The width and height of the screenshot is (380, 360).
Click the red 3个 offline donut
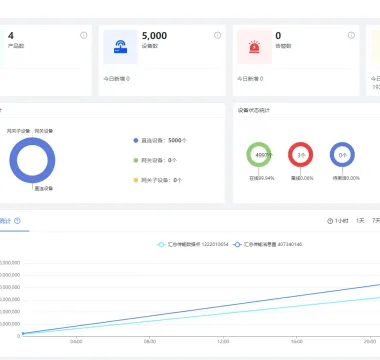coord(300,155)
